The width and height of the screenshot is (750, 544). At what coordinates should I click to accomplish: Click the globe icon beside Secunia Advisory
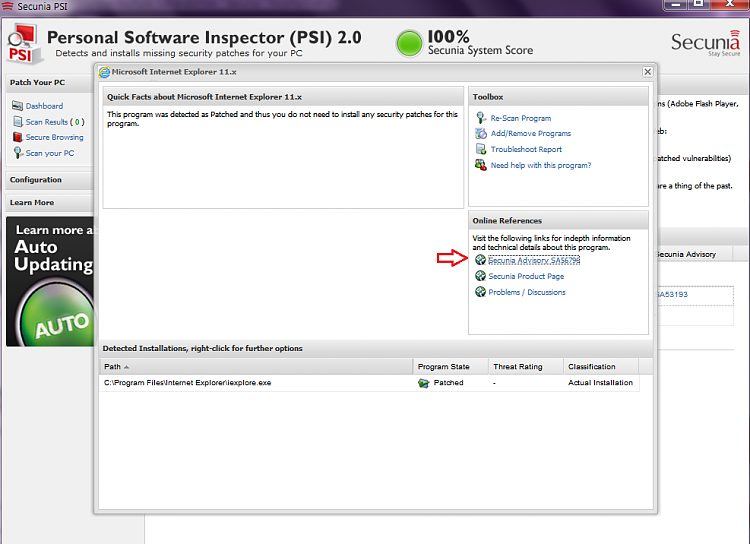coord(480,260)
